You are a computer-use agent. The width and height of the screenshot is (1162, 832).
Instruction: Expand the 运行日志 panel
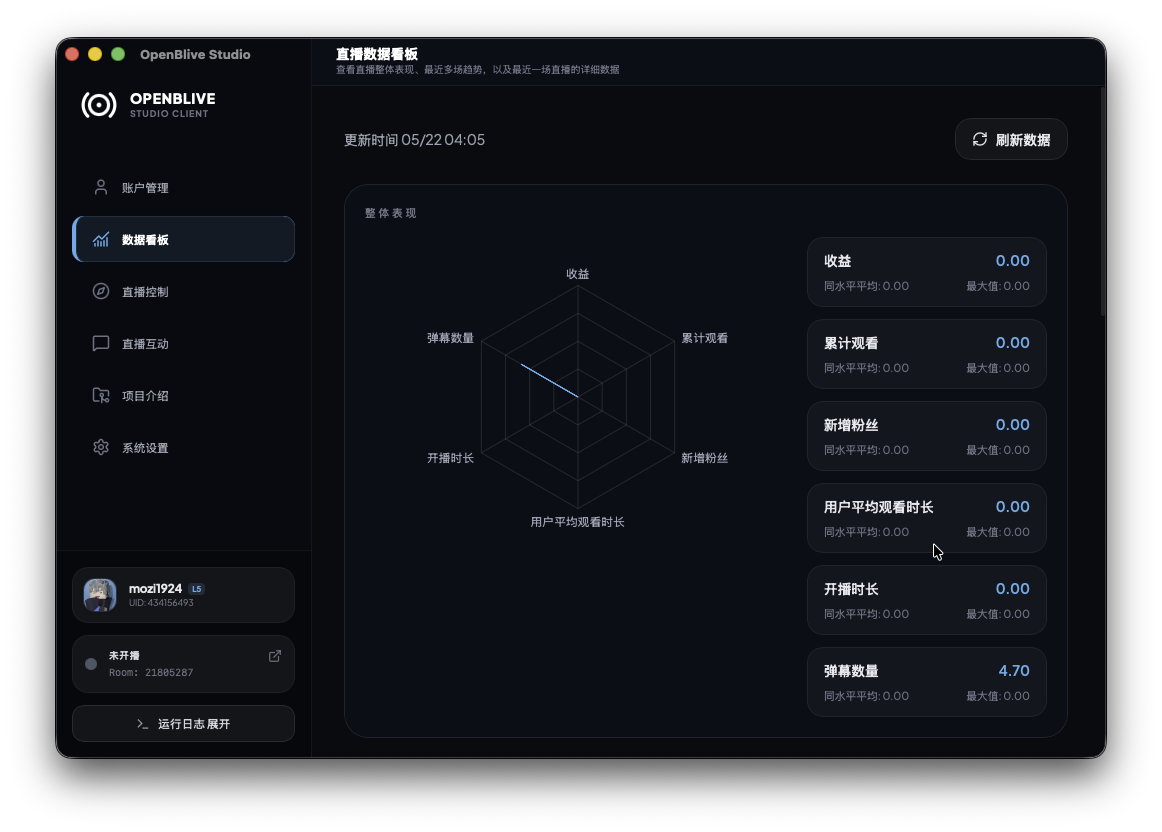183,724
